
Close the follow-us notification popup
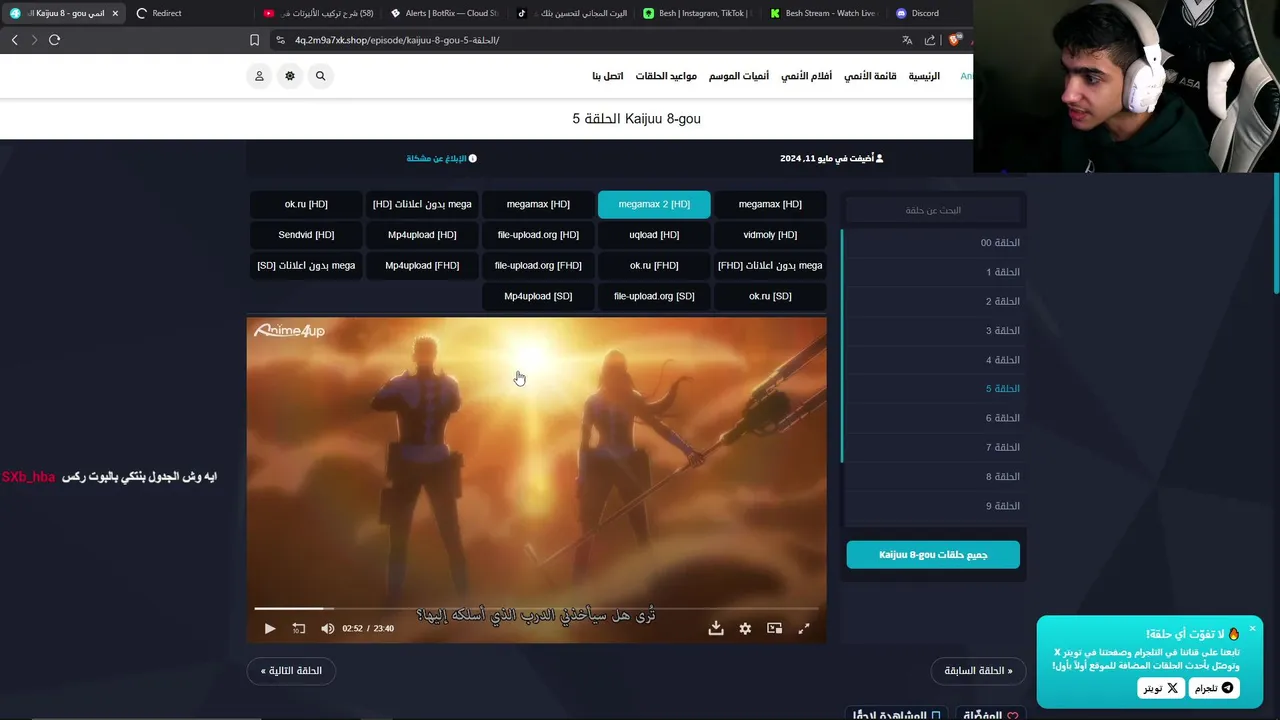point(1252,629)
